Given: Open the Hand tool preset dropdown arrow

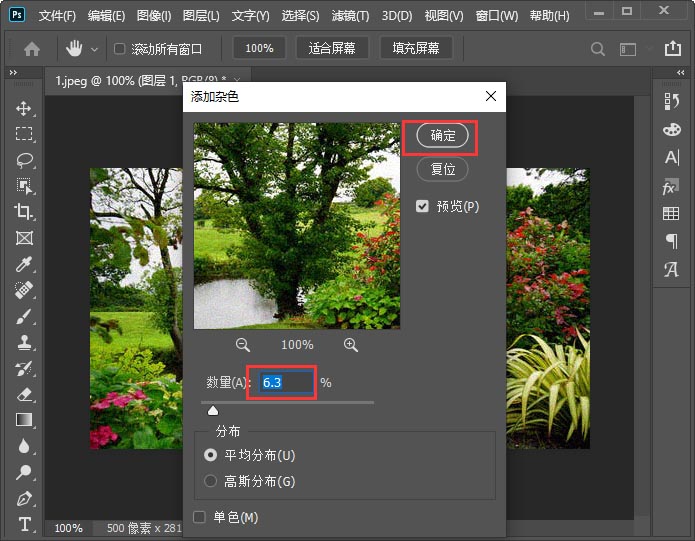Looking at the screenshot, I should tap(94, 49).
